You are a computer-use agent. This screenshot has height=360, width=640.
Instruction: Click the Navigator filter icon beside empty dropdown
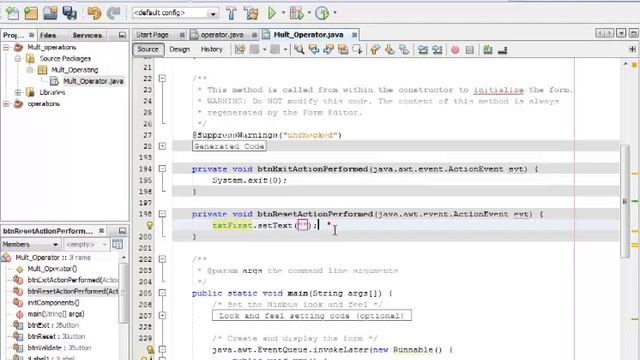(118, 244)
